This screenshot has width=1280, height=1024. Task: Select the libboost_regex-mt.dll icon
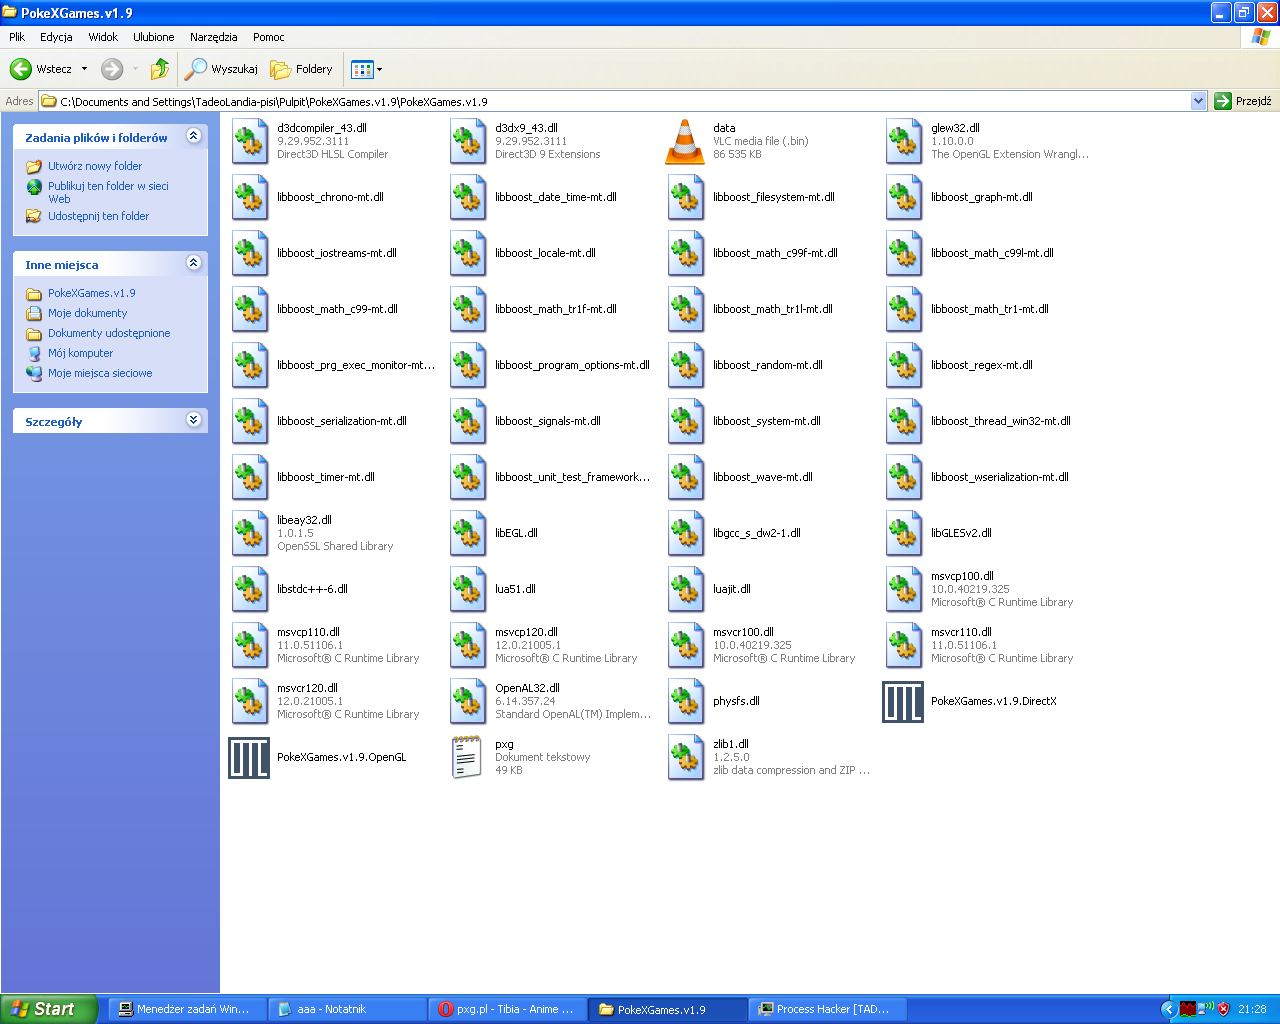904,365
